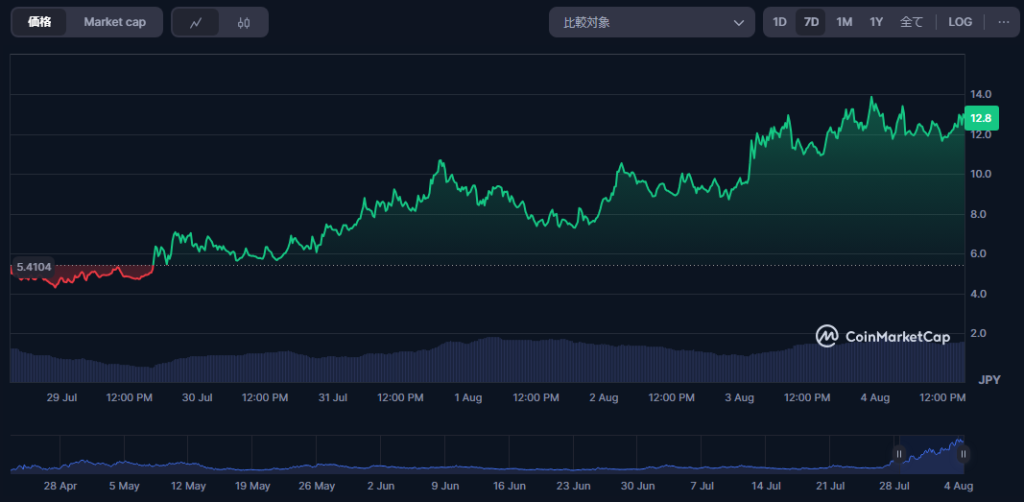Click the 12.8 current price label
1024x502 pixels.
981,118
